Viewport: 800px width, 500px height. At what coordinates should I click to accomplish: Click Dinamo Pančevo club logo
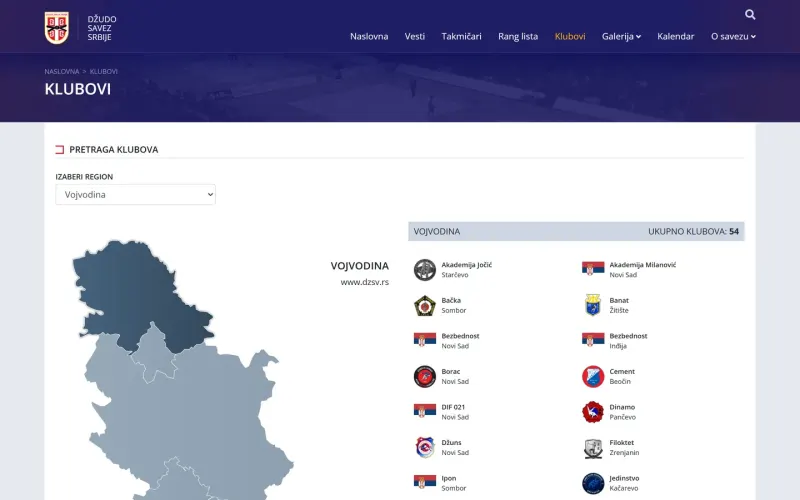(593, 412)
